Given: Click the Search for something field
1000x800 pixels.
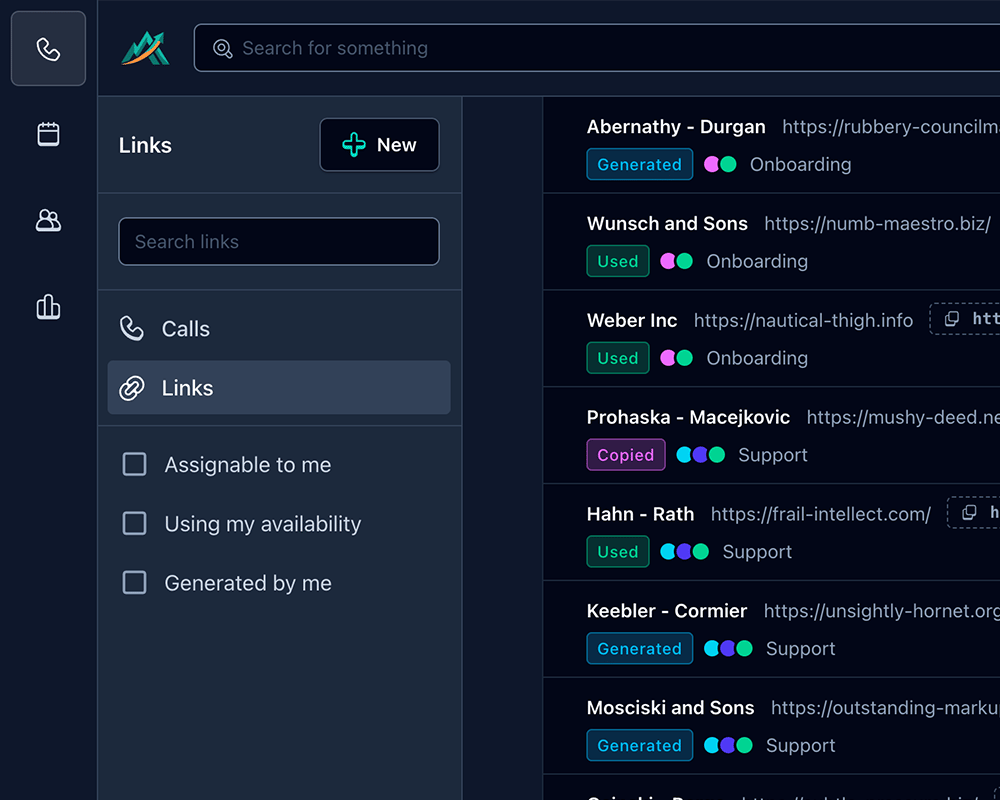Looking at the screenshot, I should point(597,48).
